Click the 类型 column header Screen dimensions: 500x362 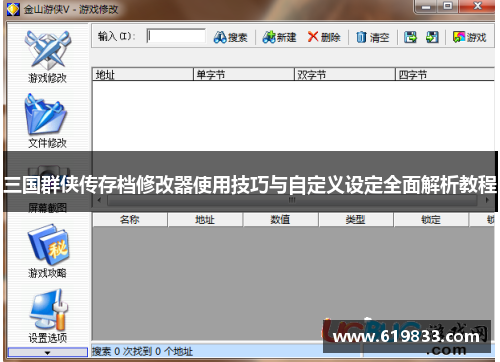click(x=356, y=220)
